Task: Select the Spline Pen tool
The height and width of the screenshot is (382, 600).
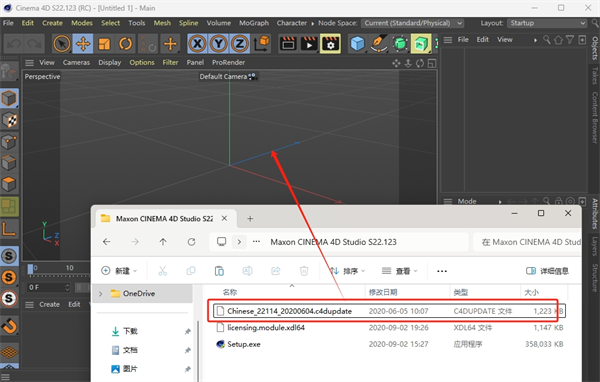Action: (379, 44)
